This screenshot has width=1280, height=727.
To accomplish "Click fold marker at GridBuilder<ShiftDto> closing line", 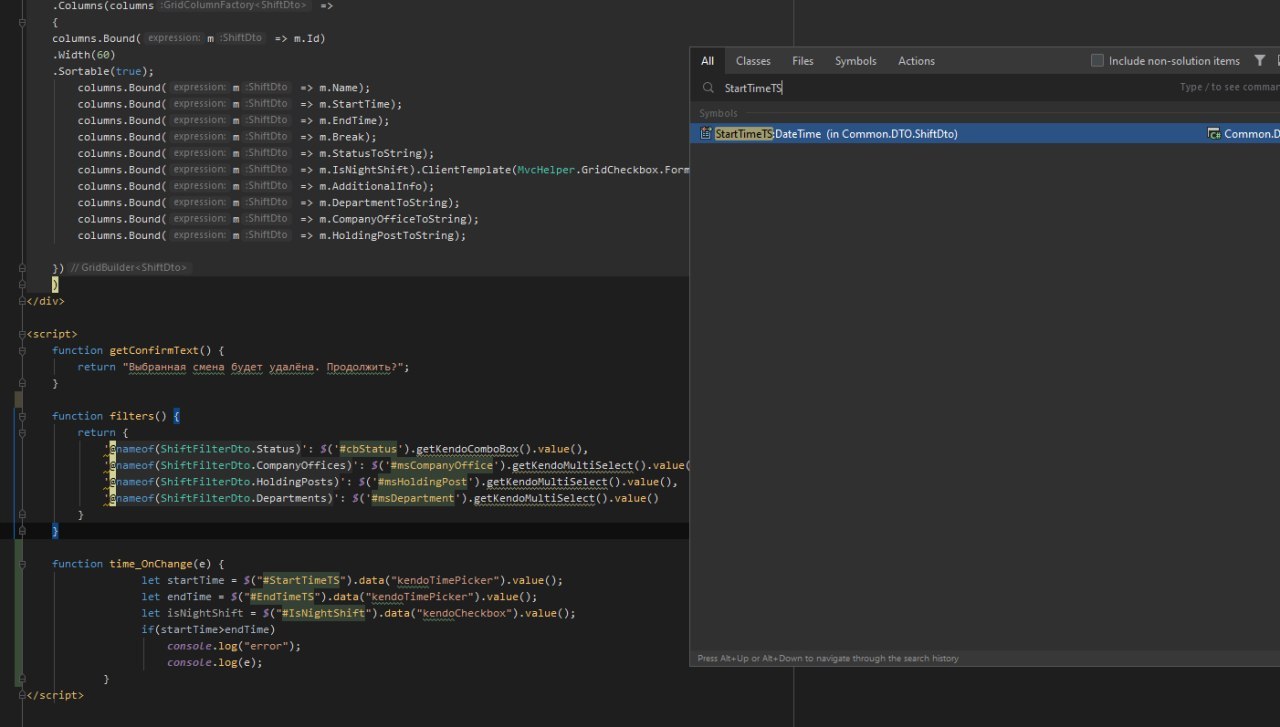I will 23,268.
